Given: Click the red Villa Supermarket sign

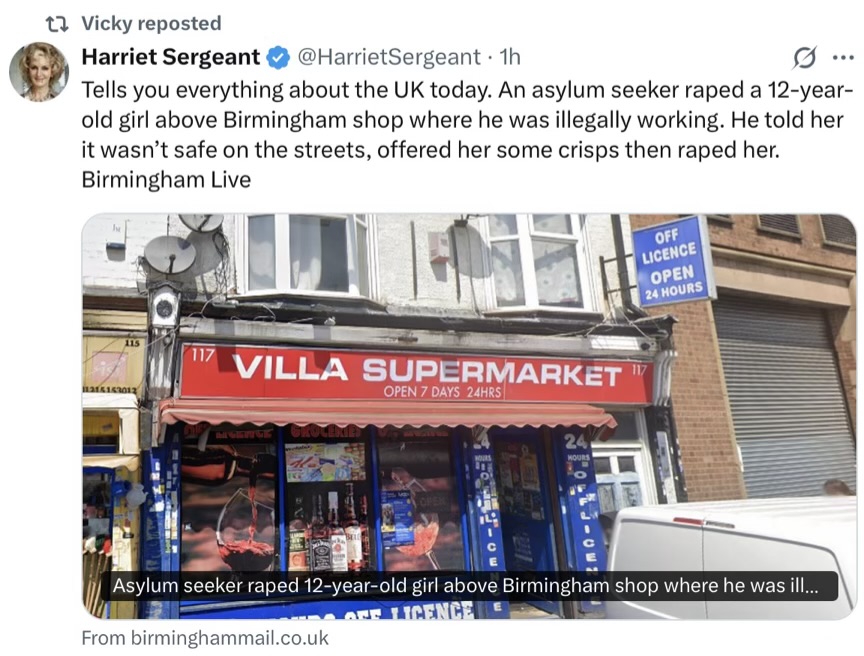Looking at the screenshot, I should (417, 373).
